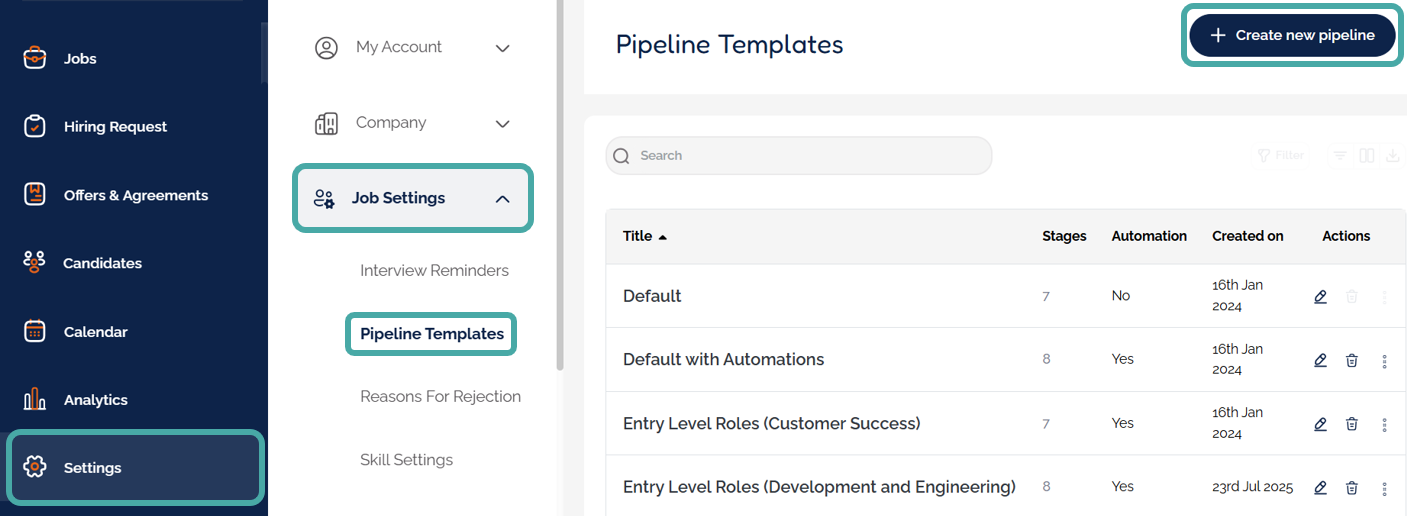The width and height of the screenshot is (1407, 516).
Task: Click the Candidates sidebar icon
Action: (x=35, y=262)
